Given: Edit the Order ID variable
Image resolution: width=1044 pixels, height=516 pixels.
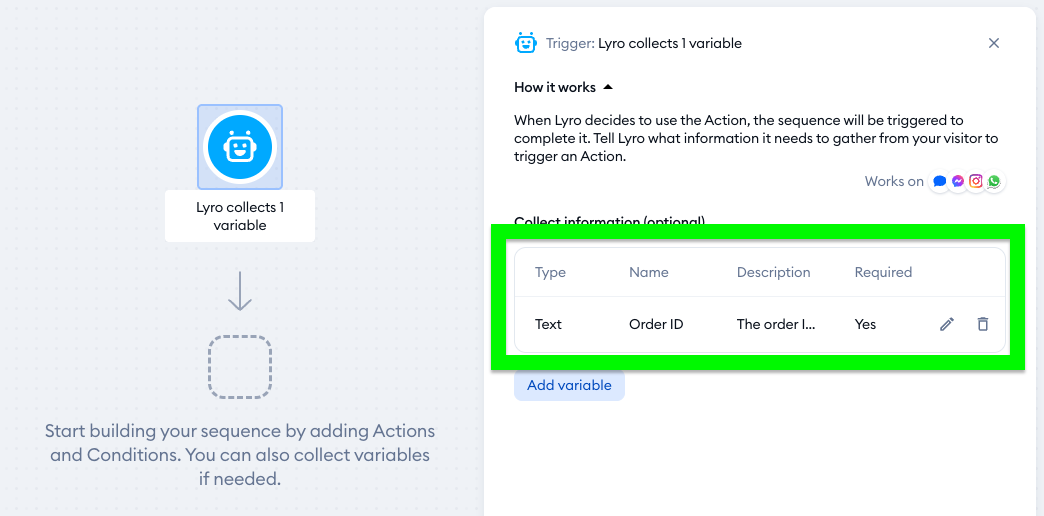Looking at the screenshot, I should 947,324.
